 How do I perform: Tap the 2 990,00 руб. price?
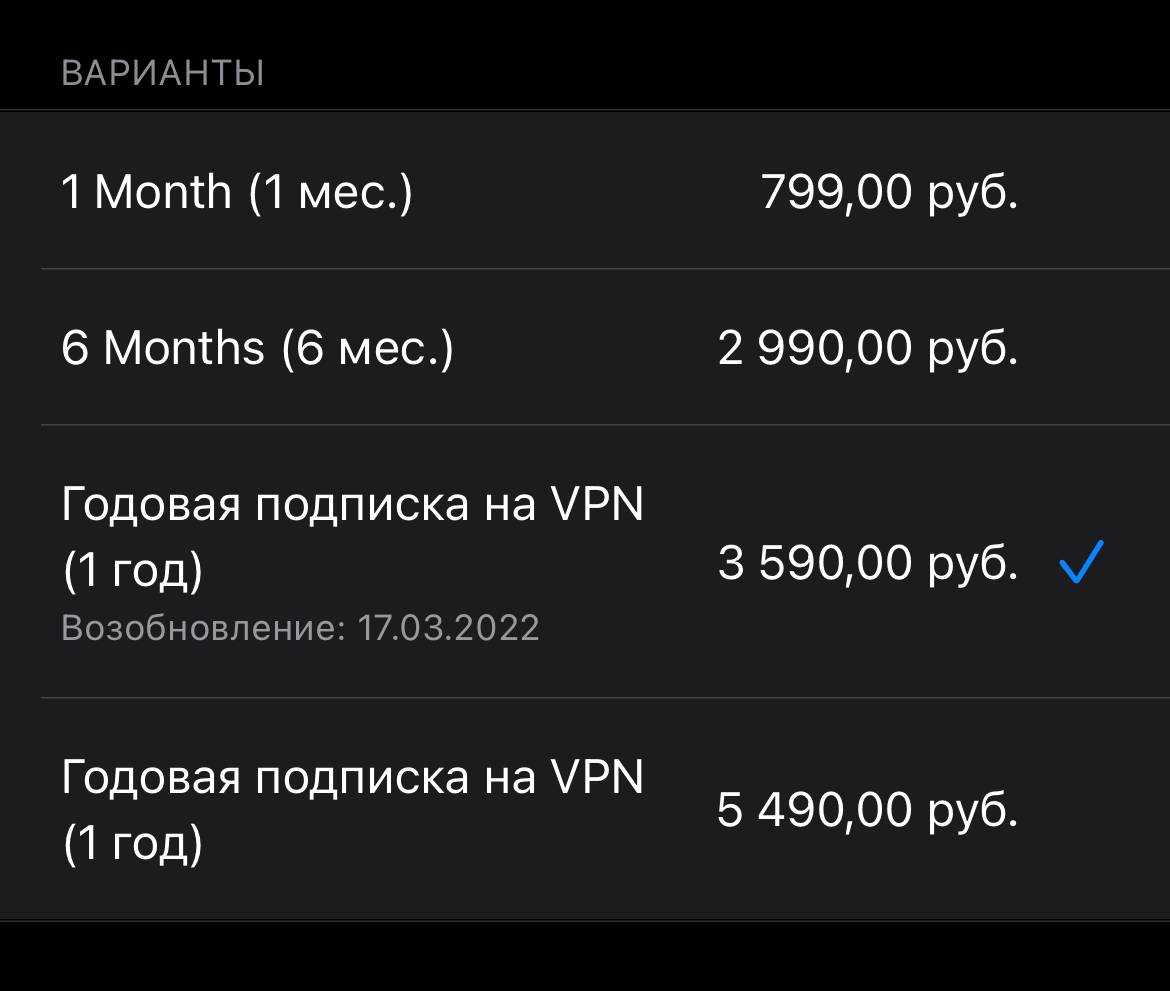[x=868, y=348]
